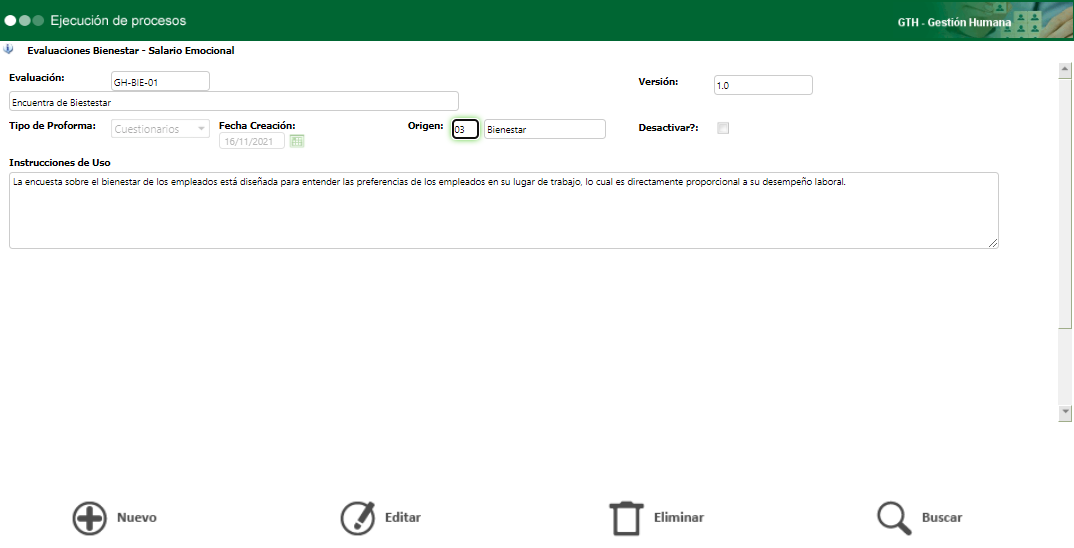Click the Desactivar?: label
The width and height of the screenshot is (1074, 548).
point(669,127)
